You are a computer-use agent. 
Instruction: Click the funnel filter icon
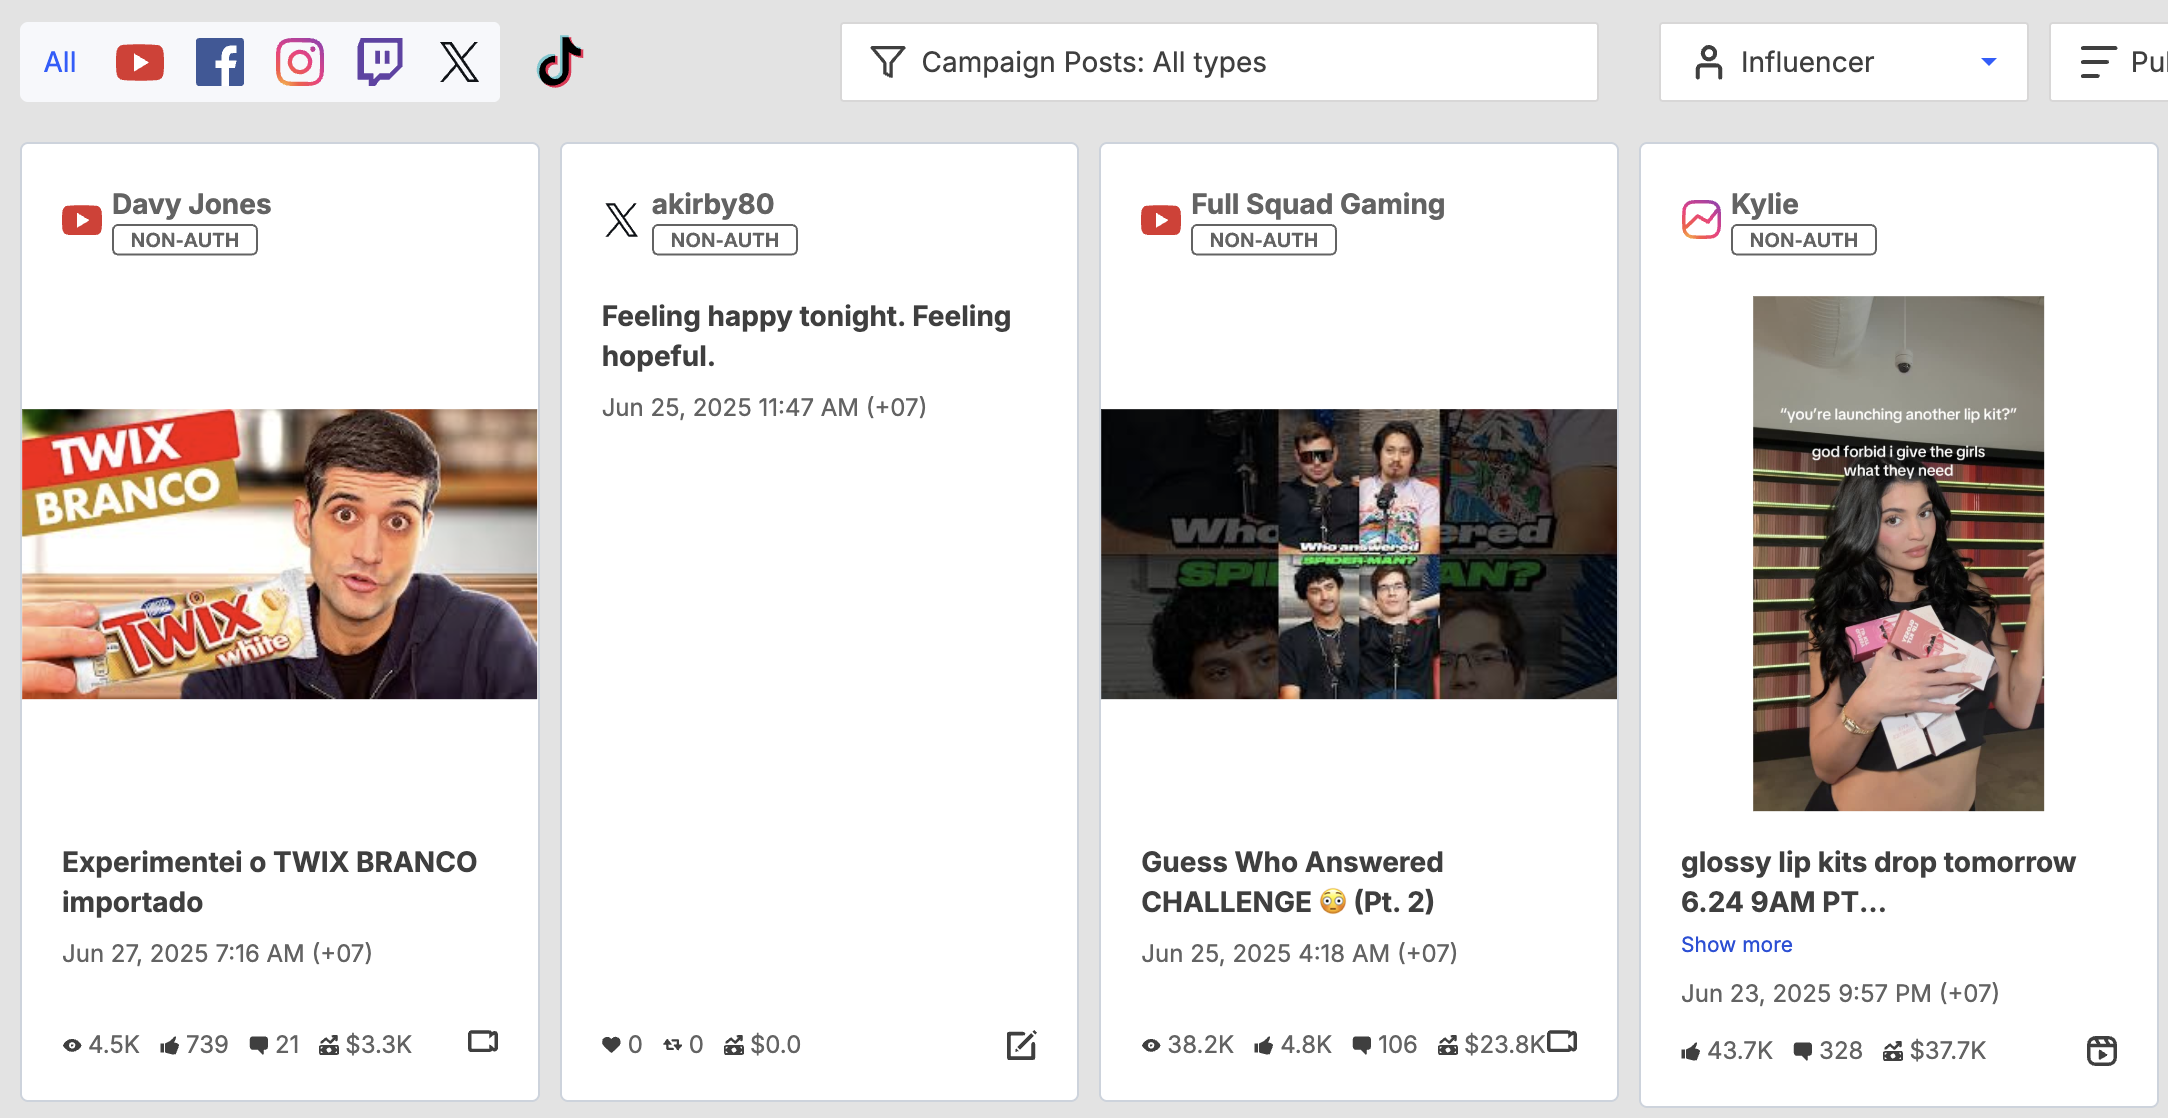(887, 62)
